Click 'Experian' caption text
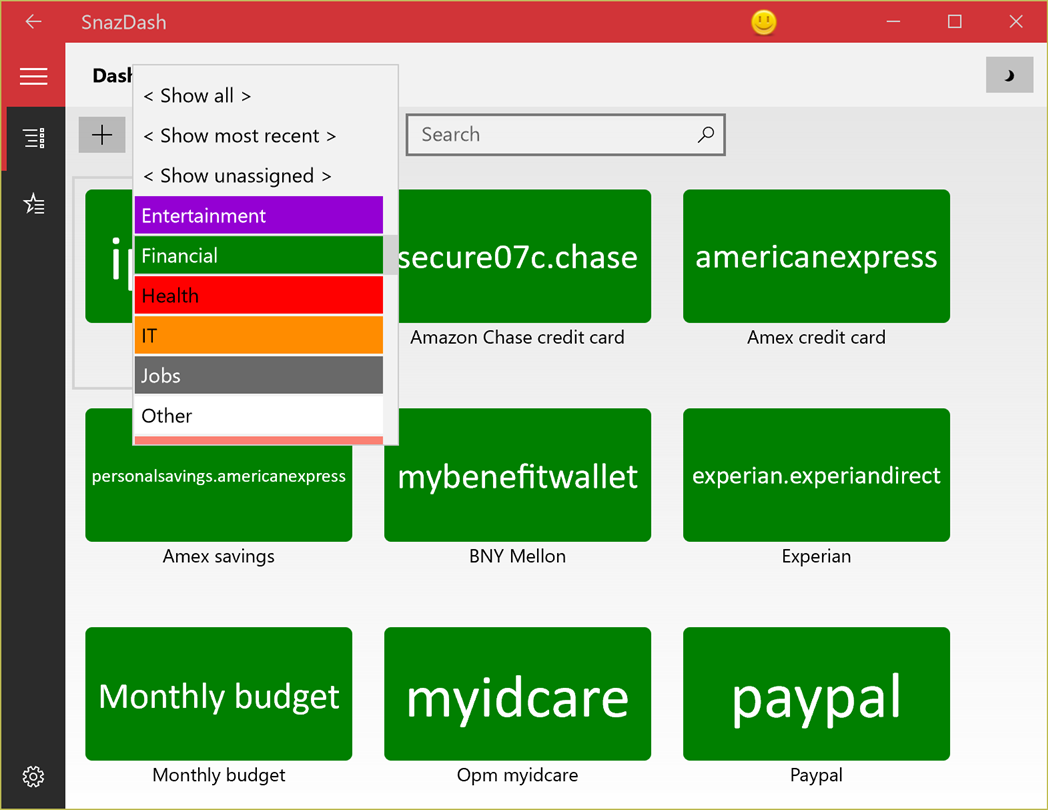1048x810 pixels. (x=816, y=556)
